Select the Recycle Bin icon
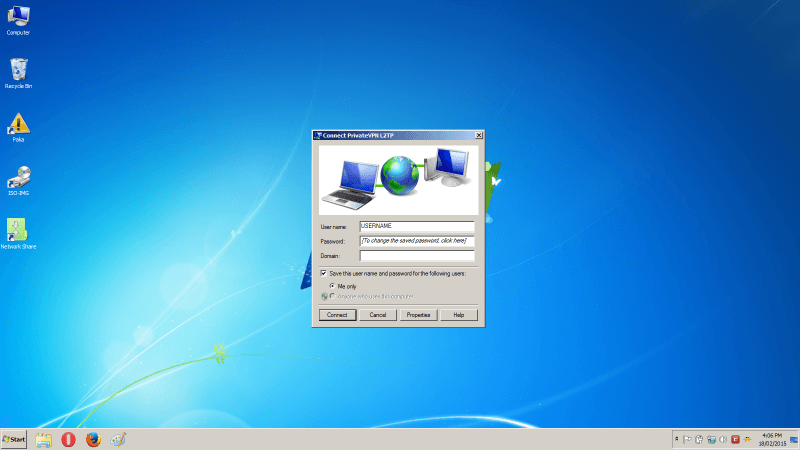 (x=18, y=70)
